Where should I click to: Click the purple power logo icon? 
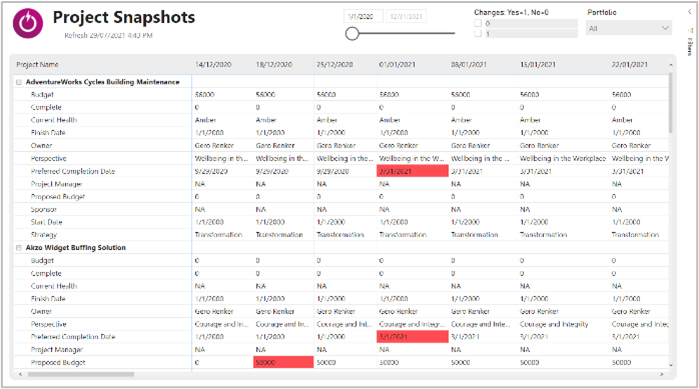(28, 23)
